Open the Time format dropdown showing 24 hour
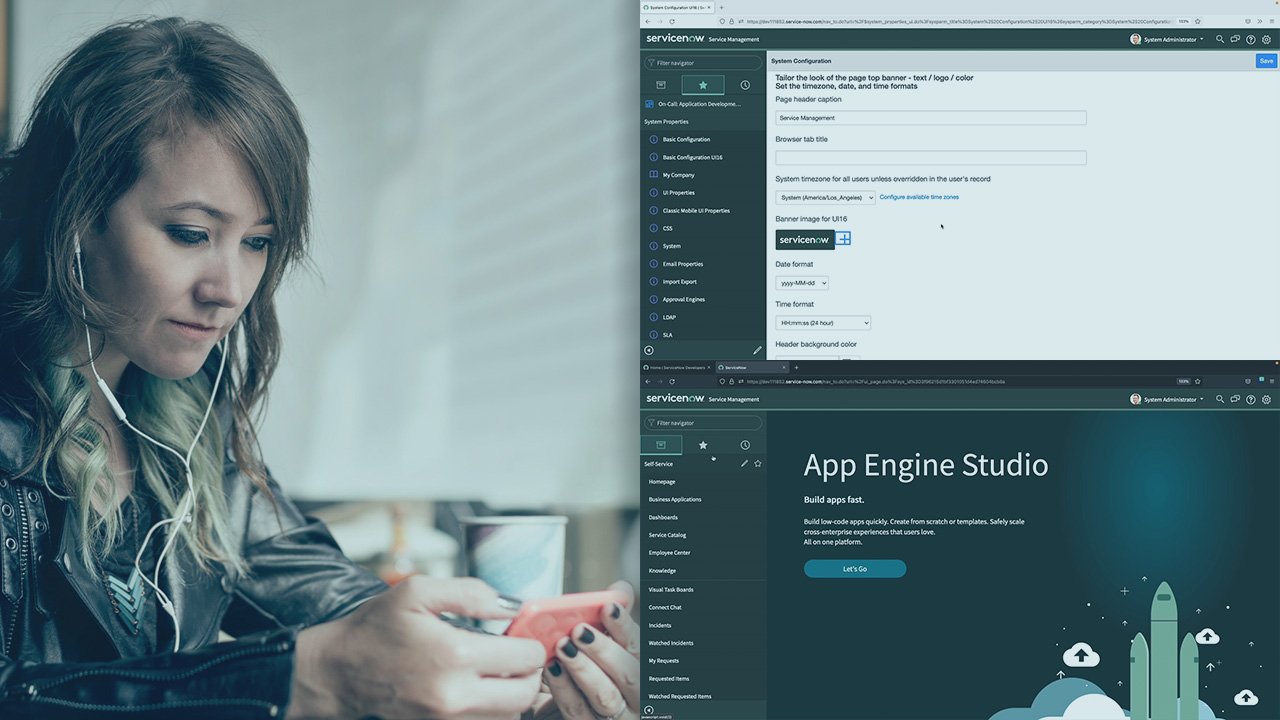 coord(822,322)
